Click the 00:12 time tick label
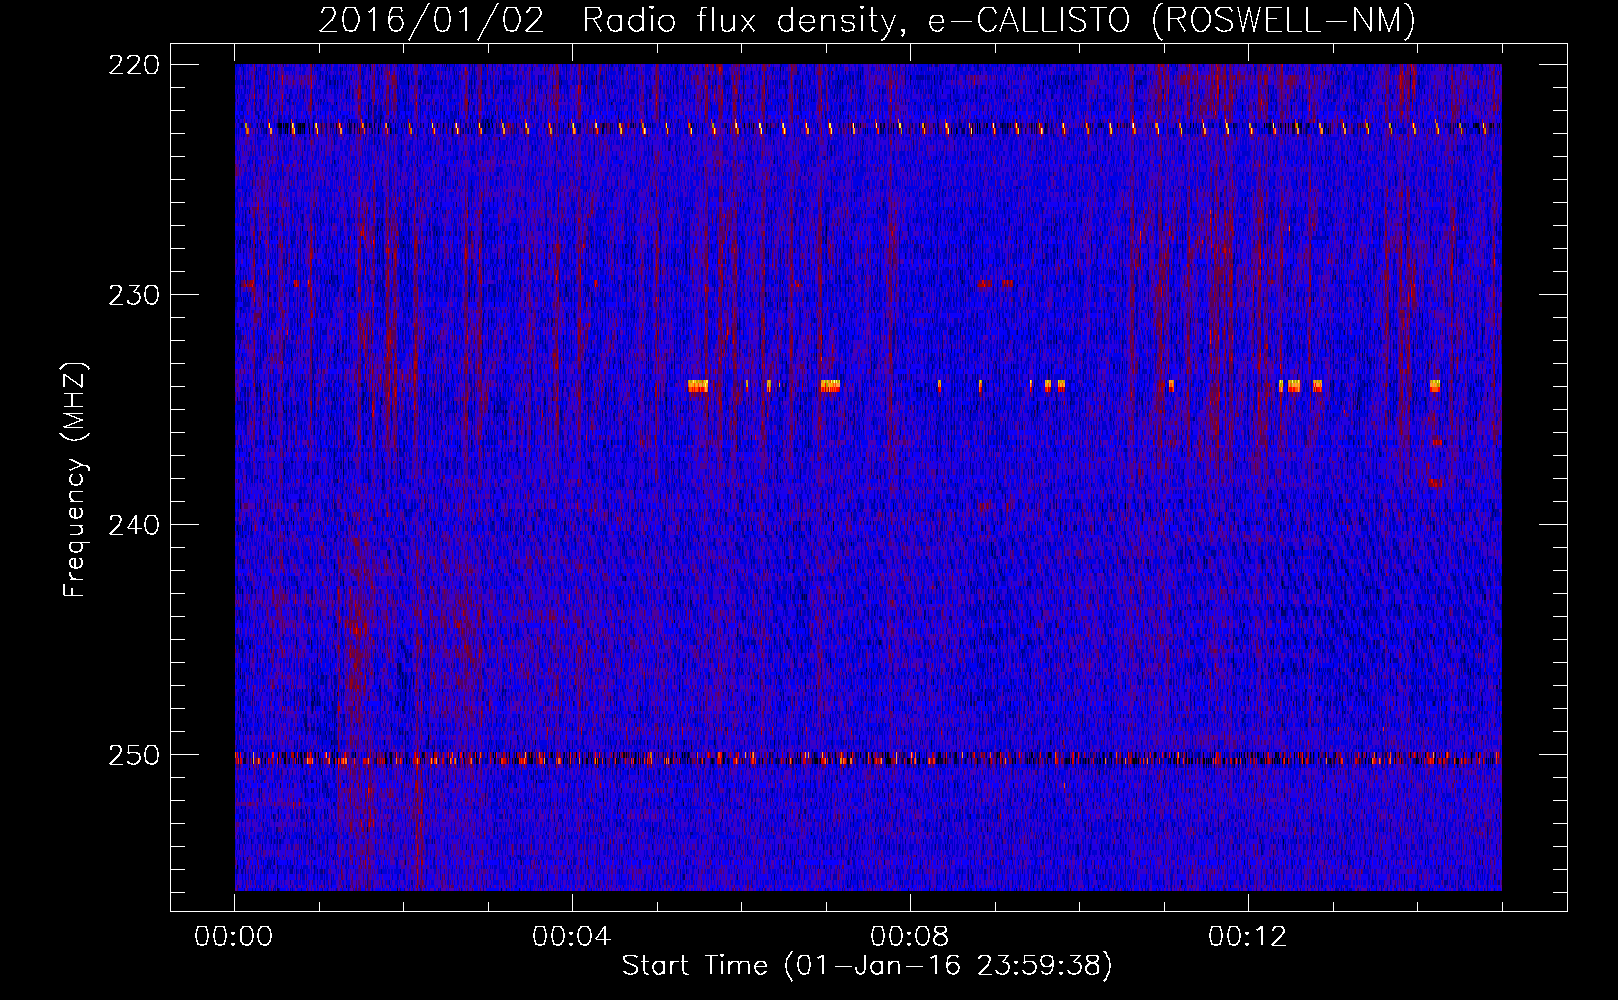 [x=1247, y=937]
